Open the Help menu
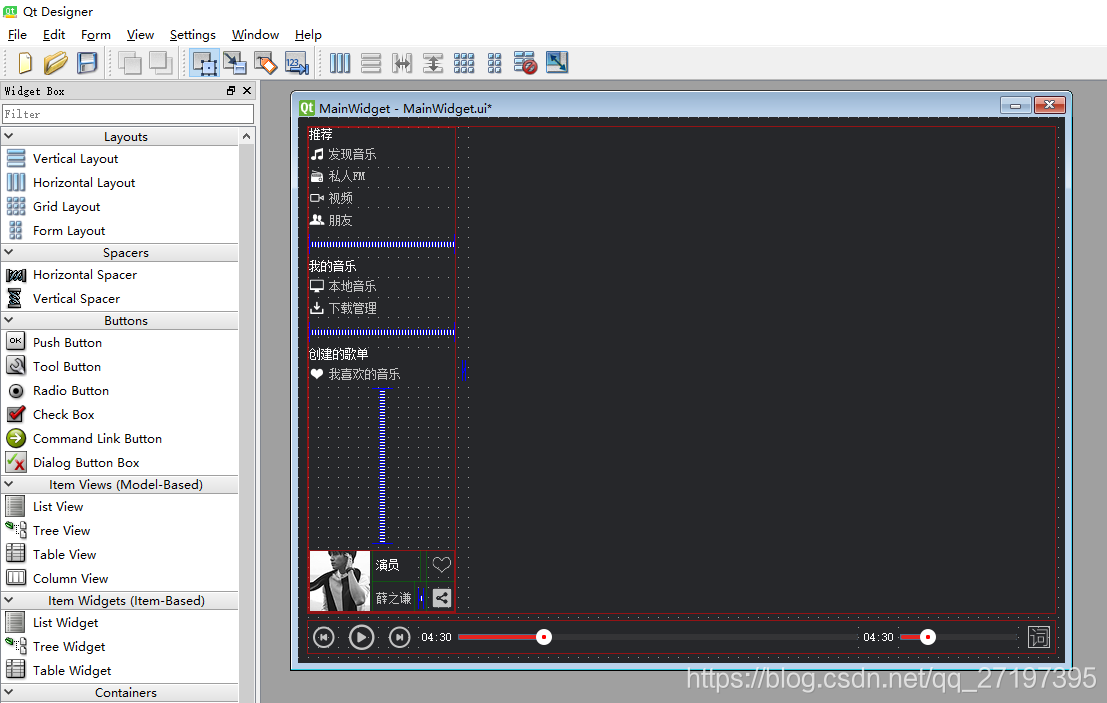 (x=308, y=35)
